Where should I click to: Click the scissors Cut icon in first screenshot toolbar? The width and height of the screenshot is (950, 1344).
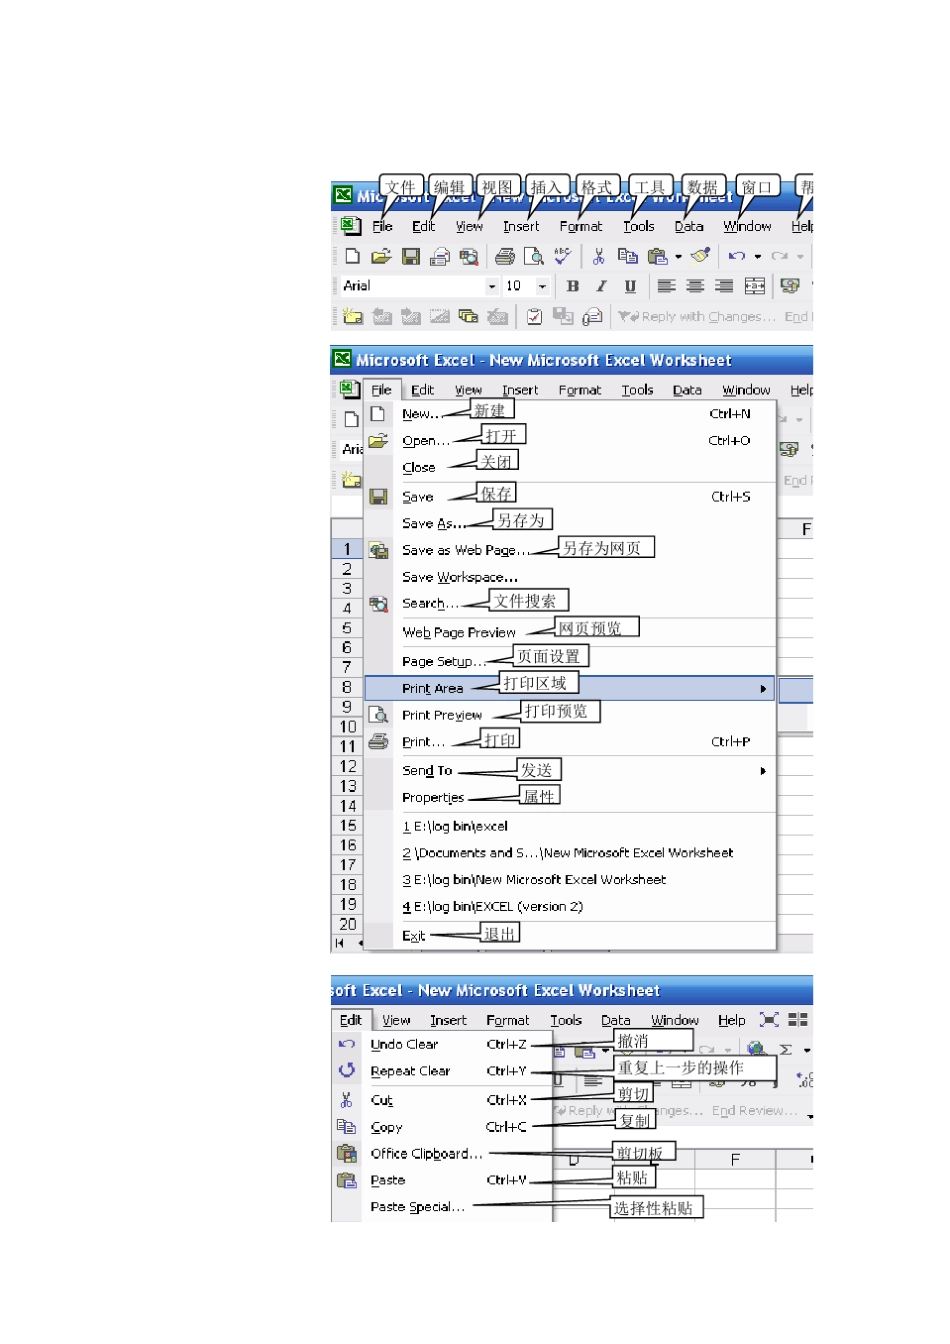tap(598, 256)
